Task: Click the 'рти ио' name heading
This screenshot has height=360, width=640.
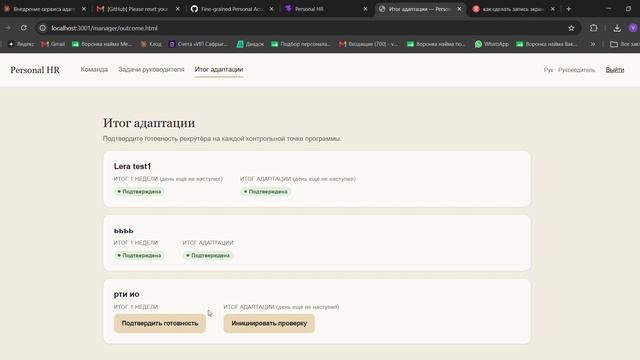Action: point(127,294)
